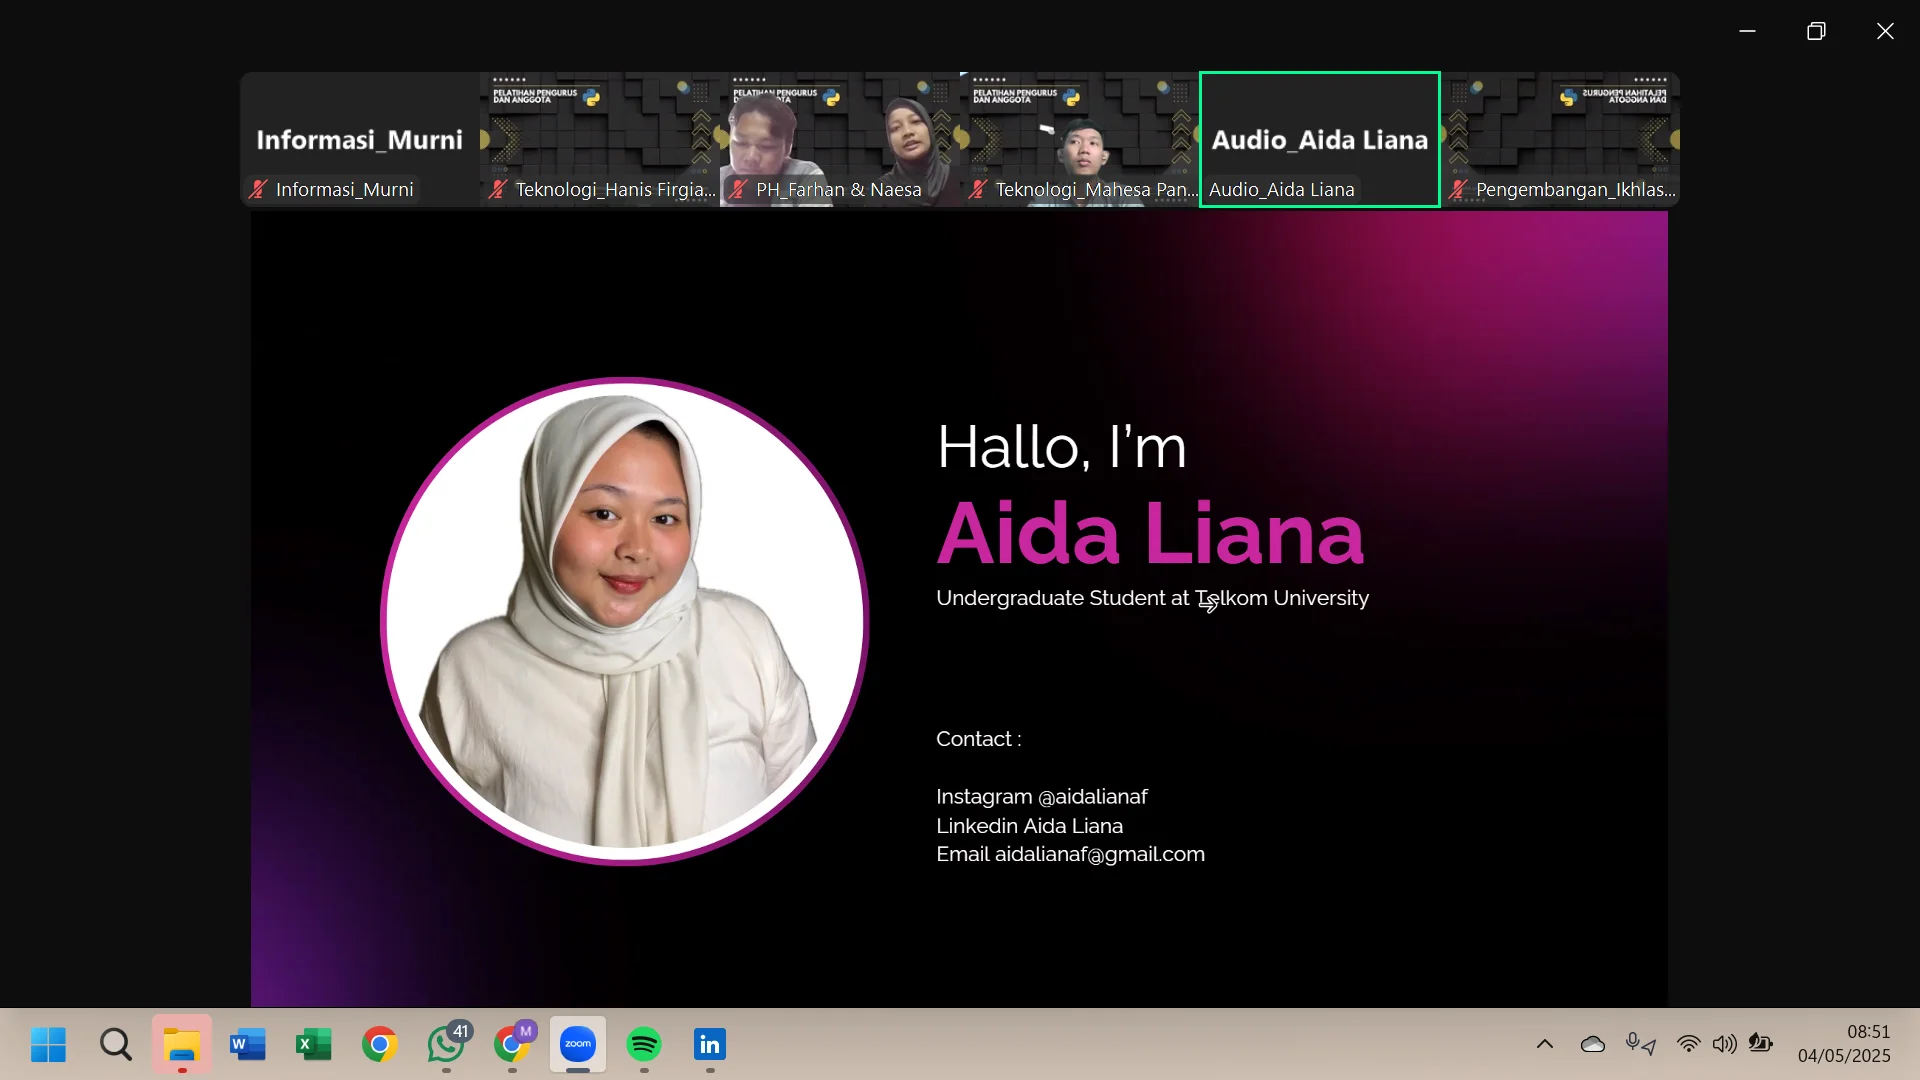
Task: Select the Audio_Aida Liana speaker tile
Action: 1320,140
